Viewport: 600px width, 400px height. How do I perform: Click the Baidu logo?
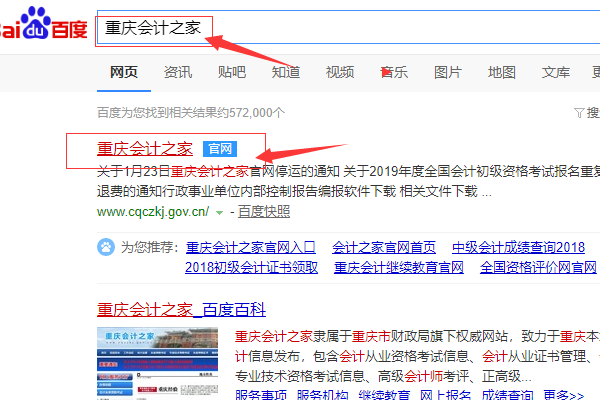[43, 24]
